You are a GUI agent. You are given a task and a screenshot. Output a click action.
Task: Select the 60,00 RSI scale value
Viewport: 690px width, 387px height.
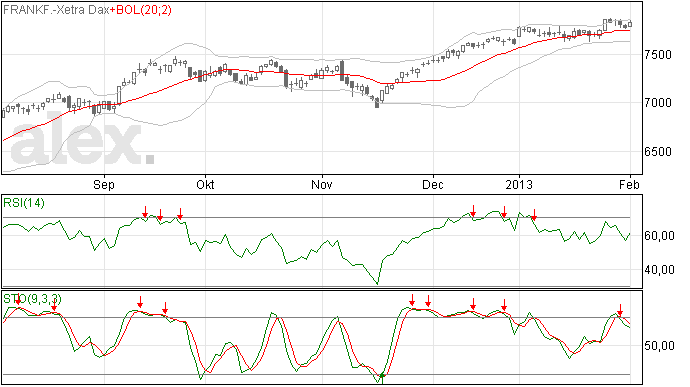660,236
